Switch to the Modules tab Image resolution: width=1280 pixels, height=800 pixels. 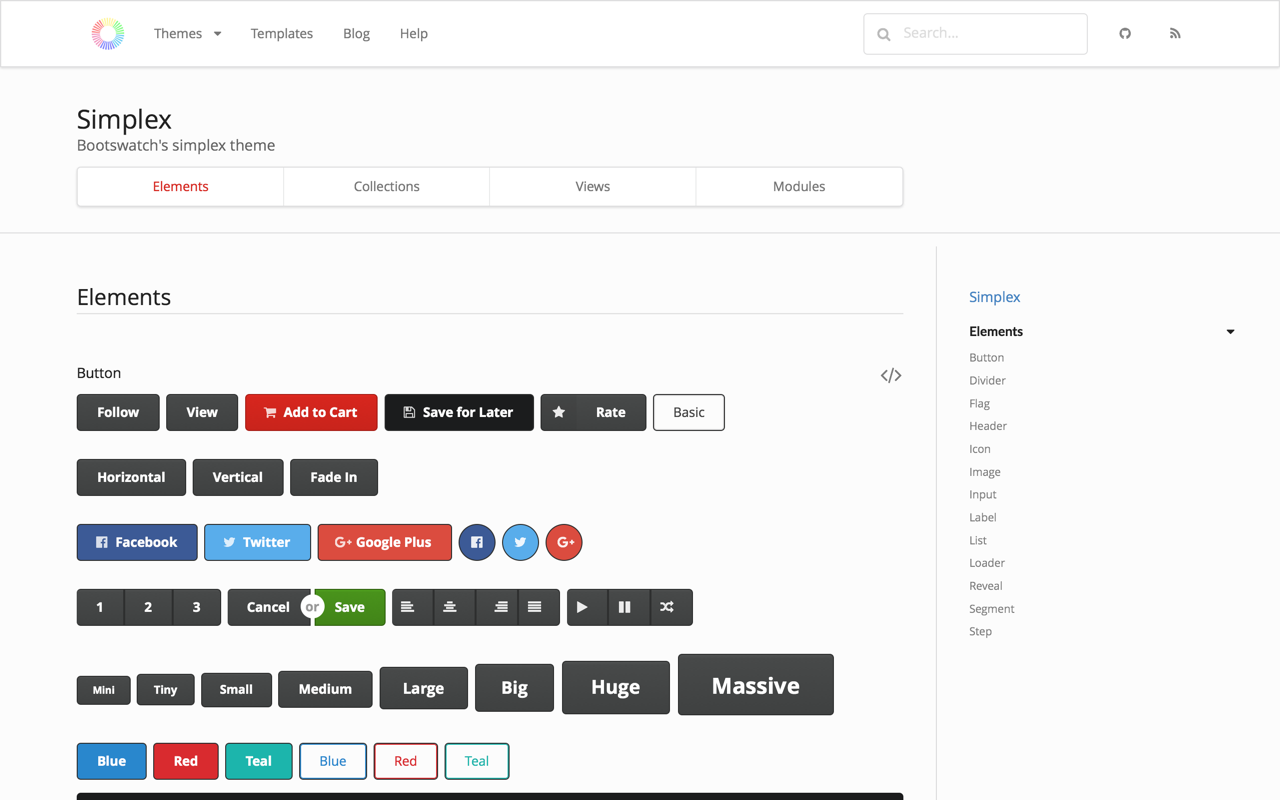pos(799,187)
